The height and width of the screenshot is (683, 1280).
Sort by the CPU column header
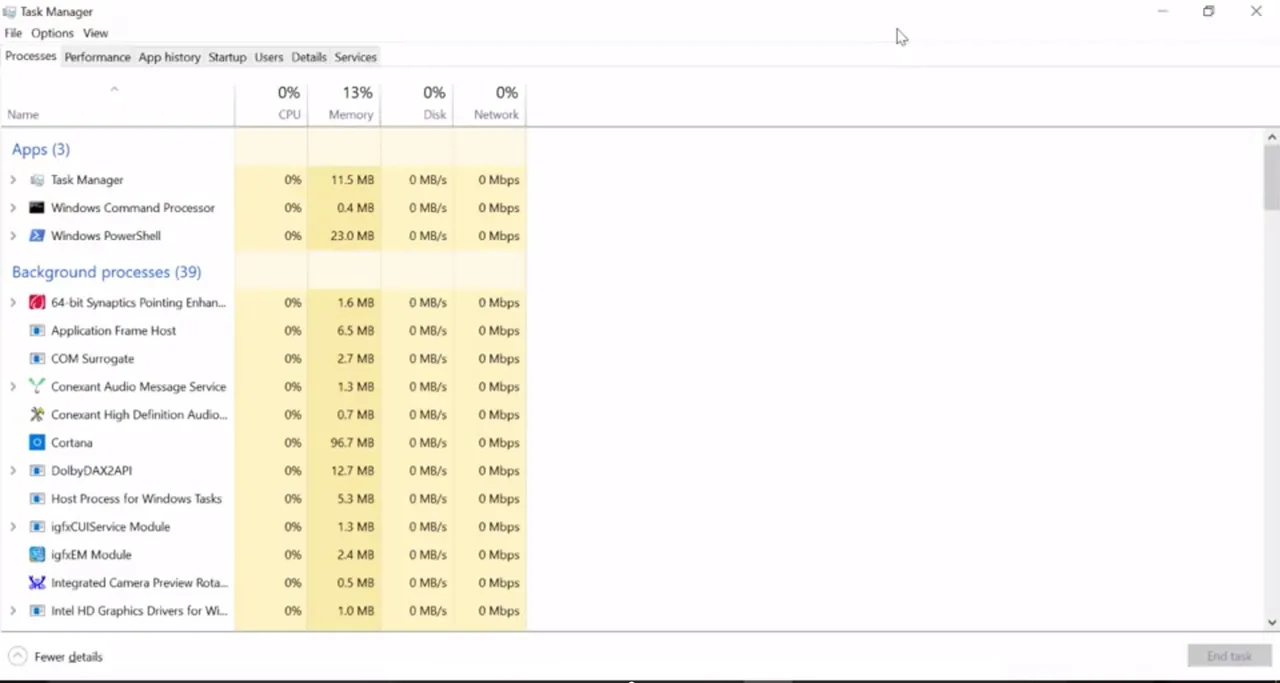tap(271, 103)
